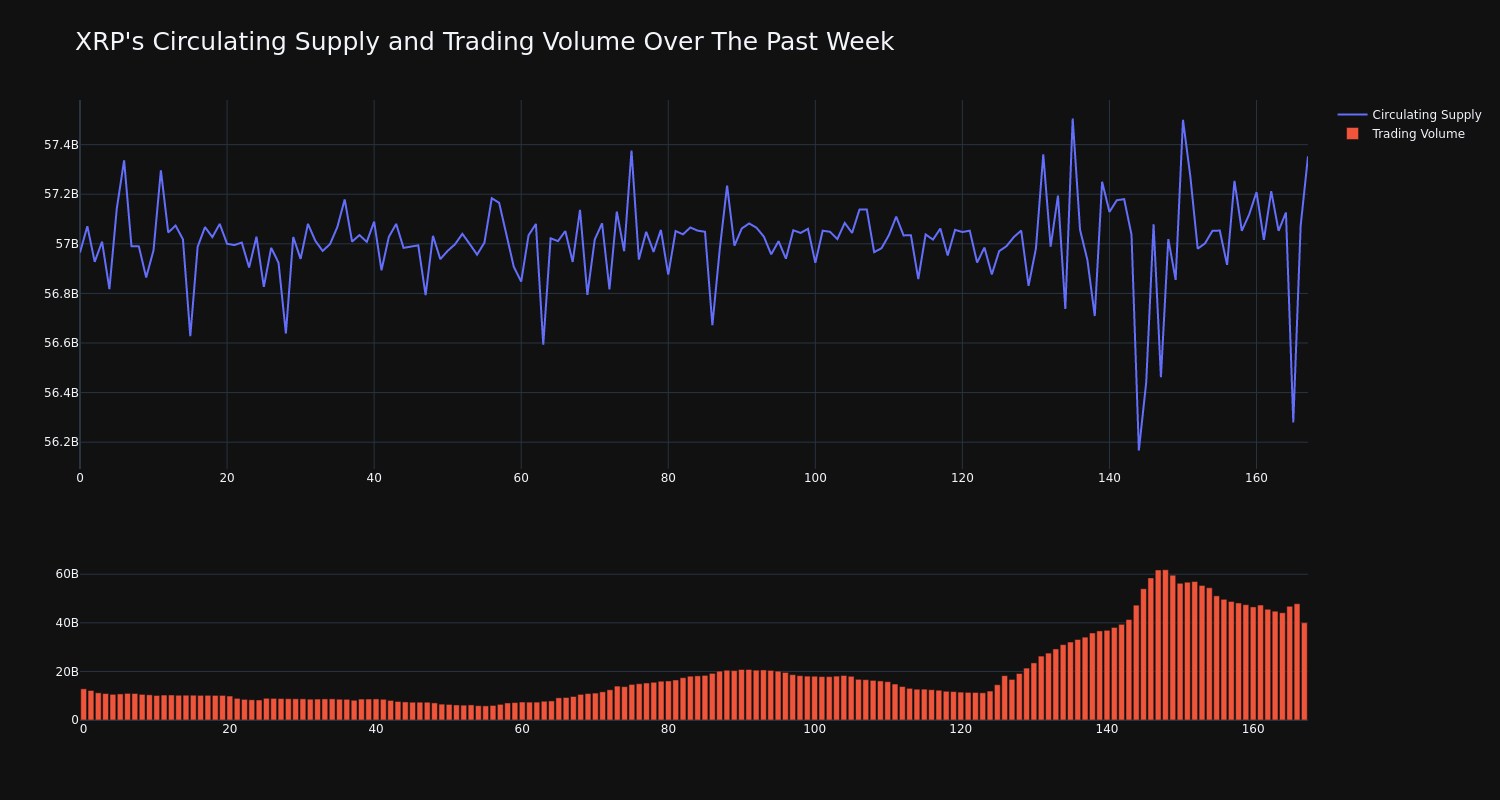Click x-axis tick 80 under supply chart
1500x800 pixels.
(668, 478)
